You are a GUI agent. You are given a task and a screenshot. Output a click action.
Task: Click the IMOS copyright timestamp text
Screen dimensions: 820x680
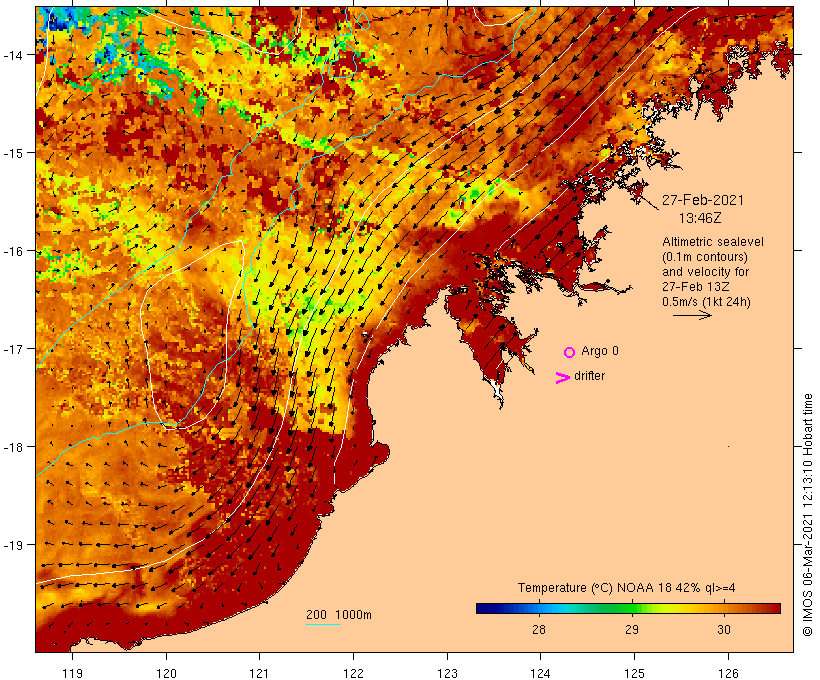point(807,515)
